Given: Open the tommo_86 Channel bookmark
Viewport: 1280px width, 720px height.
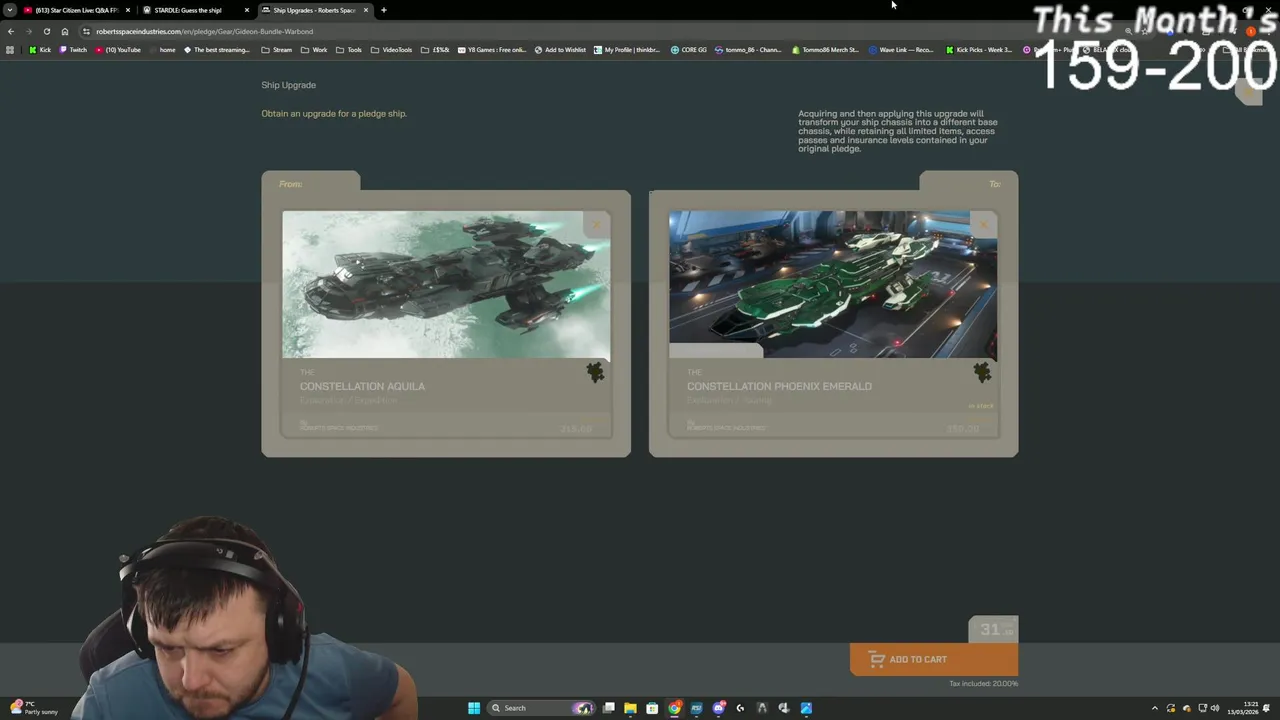Looking at the screenshot, I should coord(748,49).
